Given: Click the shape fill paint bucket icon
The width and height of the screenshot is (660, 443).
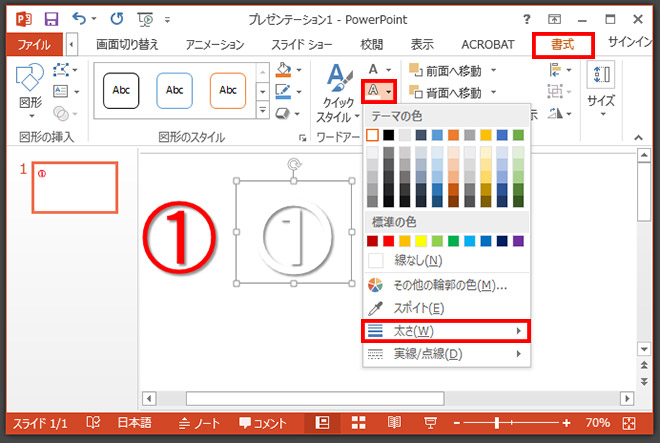Looking at the screenshot, I should click(283, 69).
